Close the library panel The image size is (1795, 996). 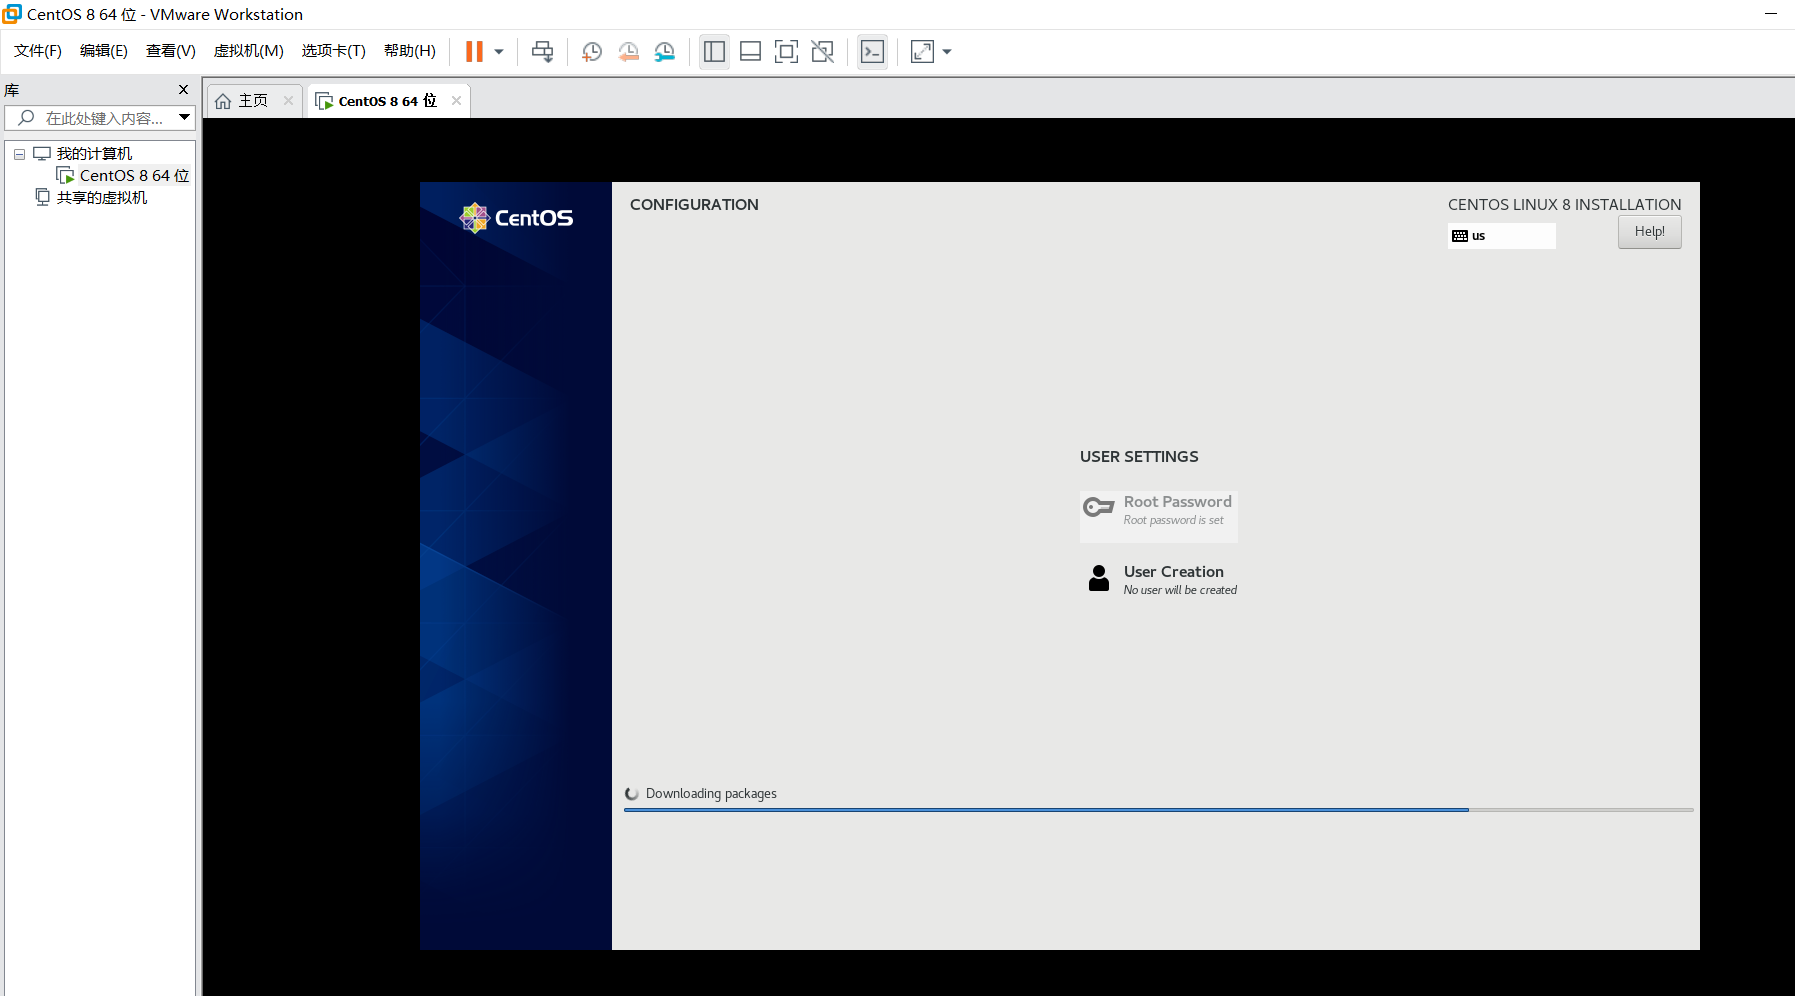(183, 90)
